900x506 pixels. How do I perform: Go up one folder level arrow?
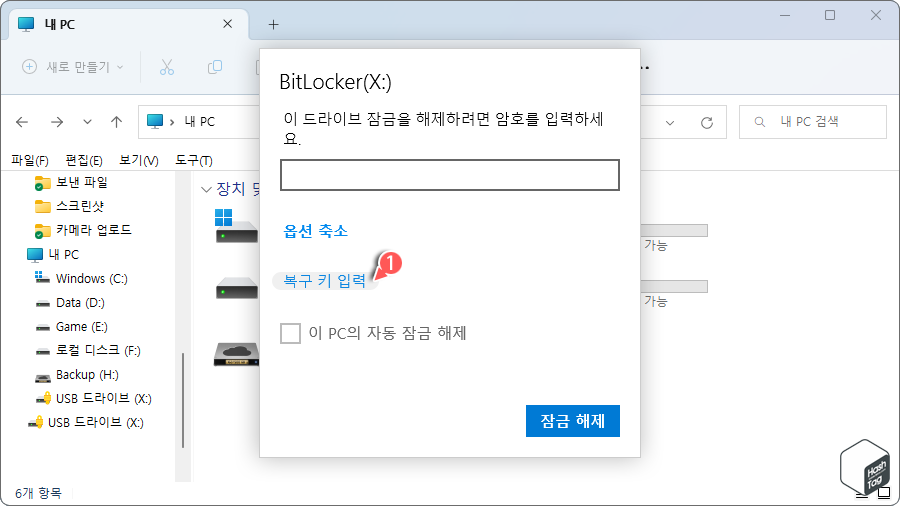click(x=117, y=122)
